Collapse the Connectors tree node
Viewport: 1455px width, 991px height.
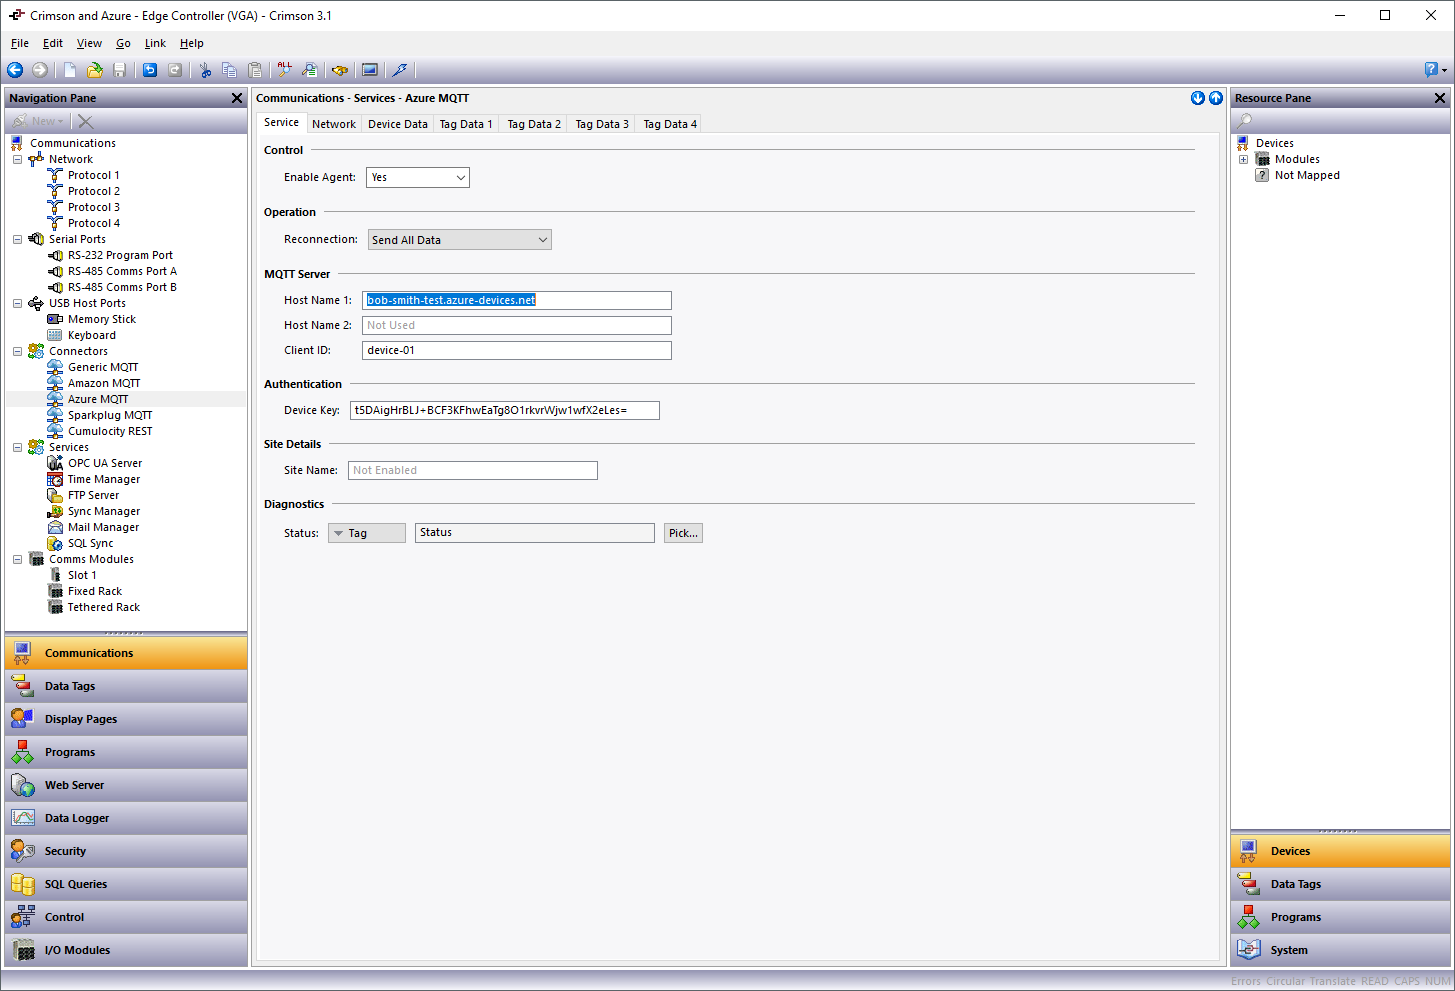point(17,351)
